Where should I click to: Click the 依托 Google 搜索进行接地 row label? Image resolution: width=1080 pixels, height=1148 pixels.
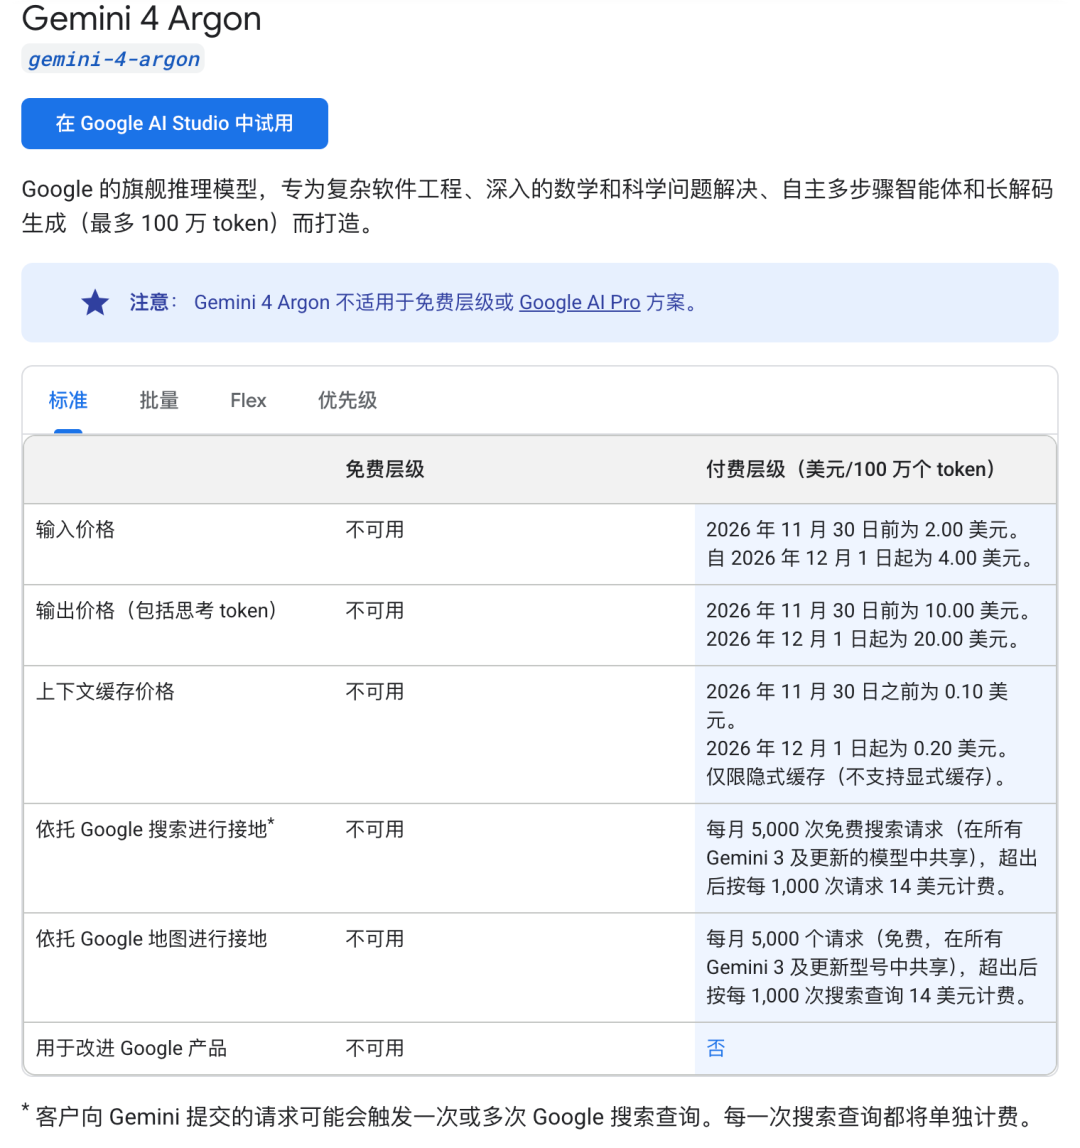click(x=154, y=829)
